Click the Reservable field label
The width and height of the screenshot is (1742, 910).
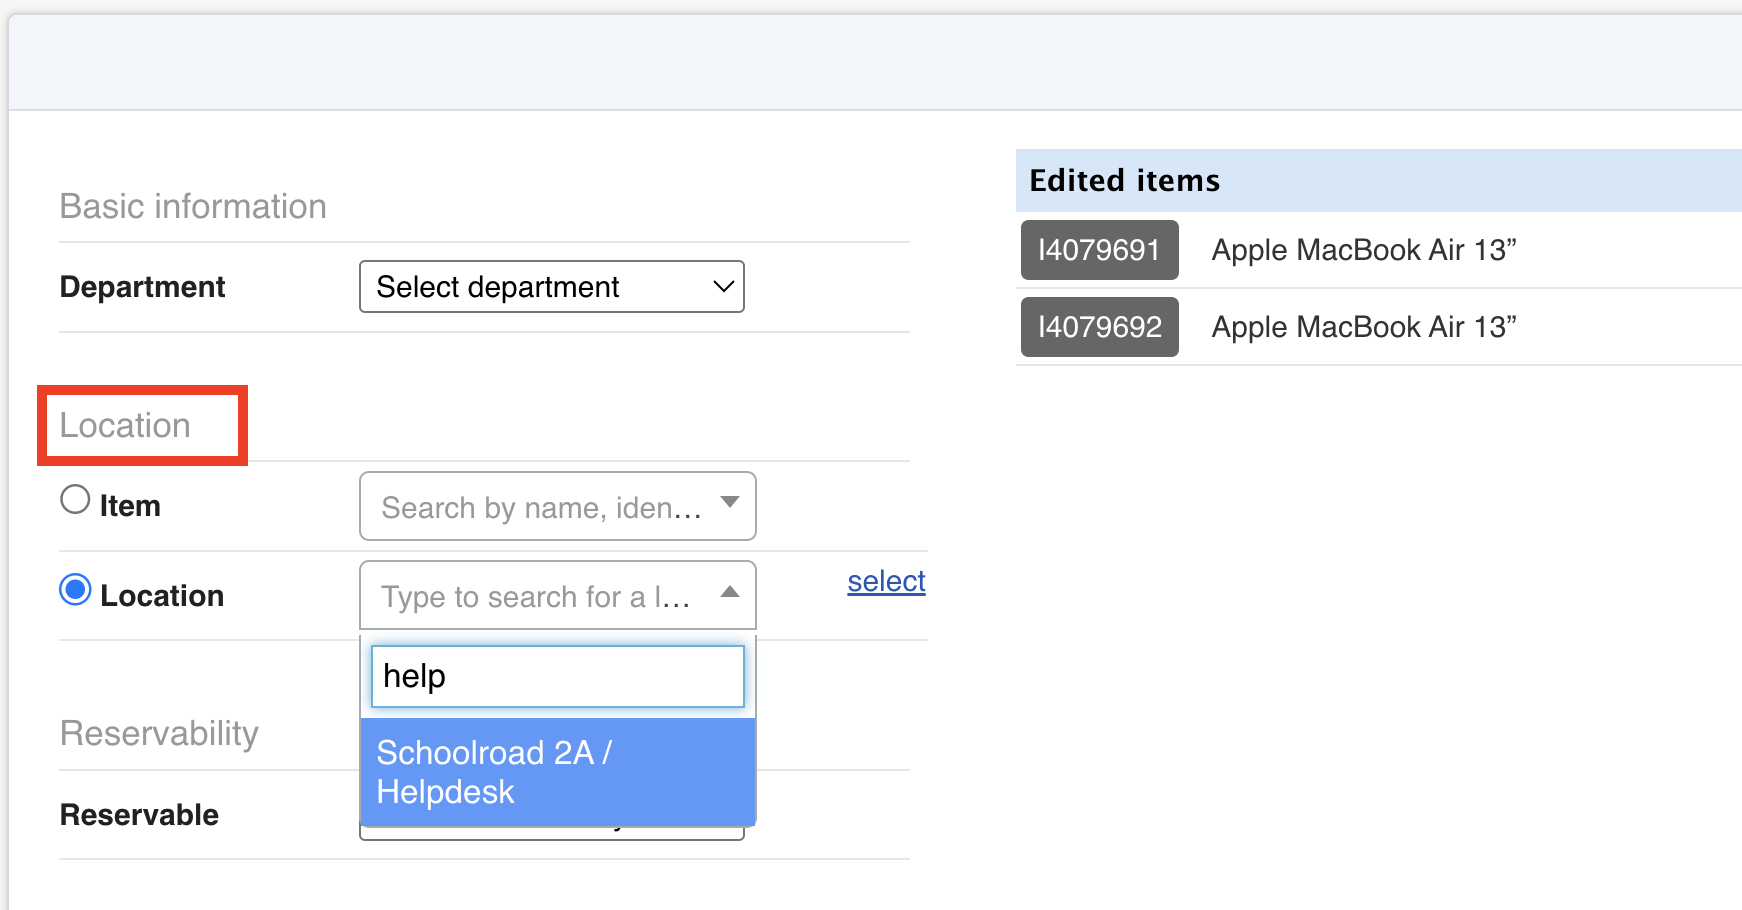tap(139, 815)
